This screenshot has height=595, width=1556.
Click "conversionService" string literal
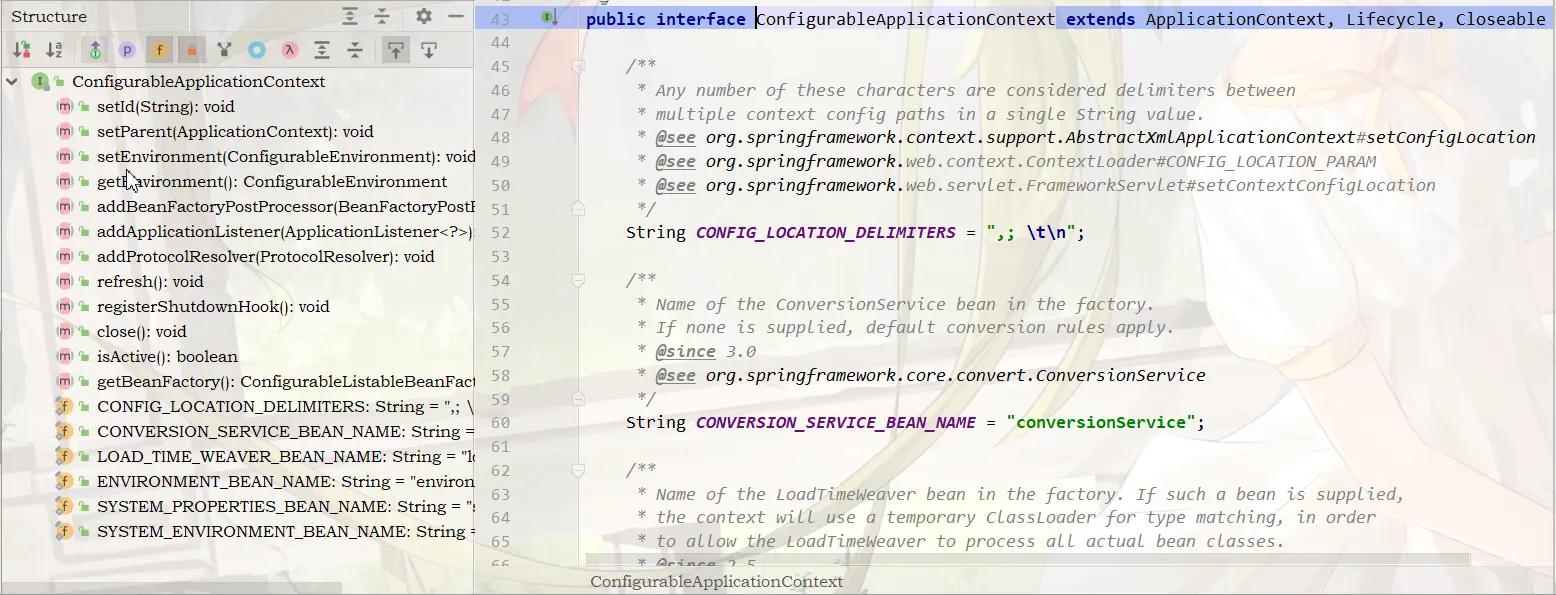coord(1101,422)
